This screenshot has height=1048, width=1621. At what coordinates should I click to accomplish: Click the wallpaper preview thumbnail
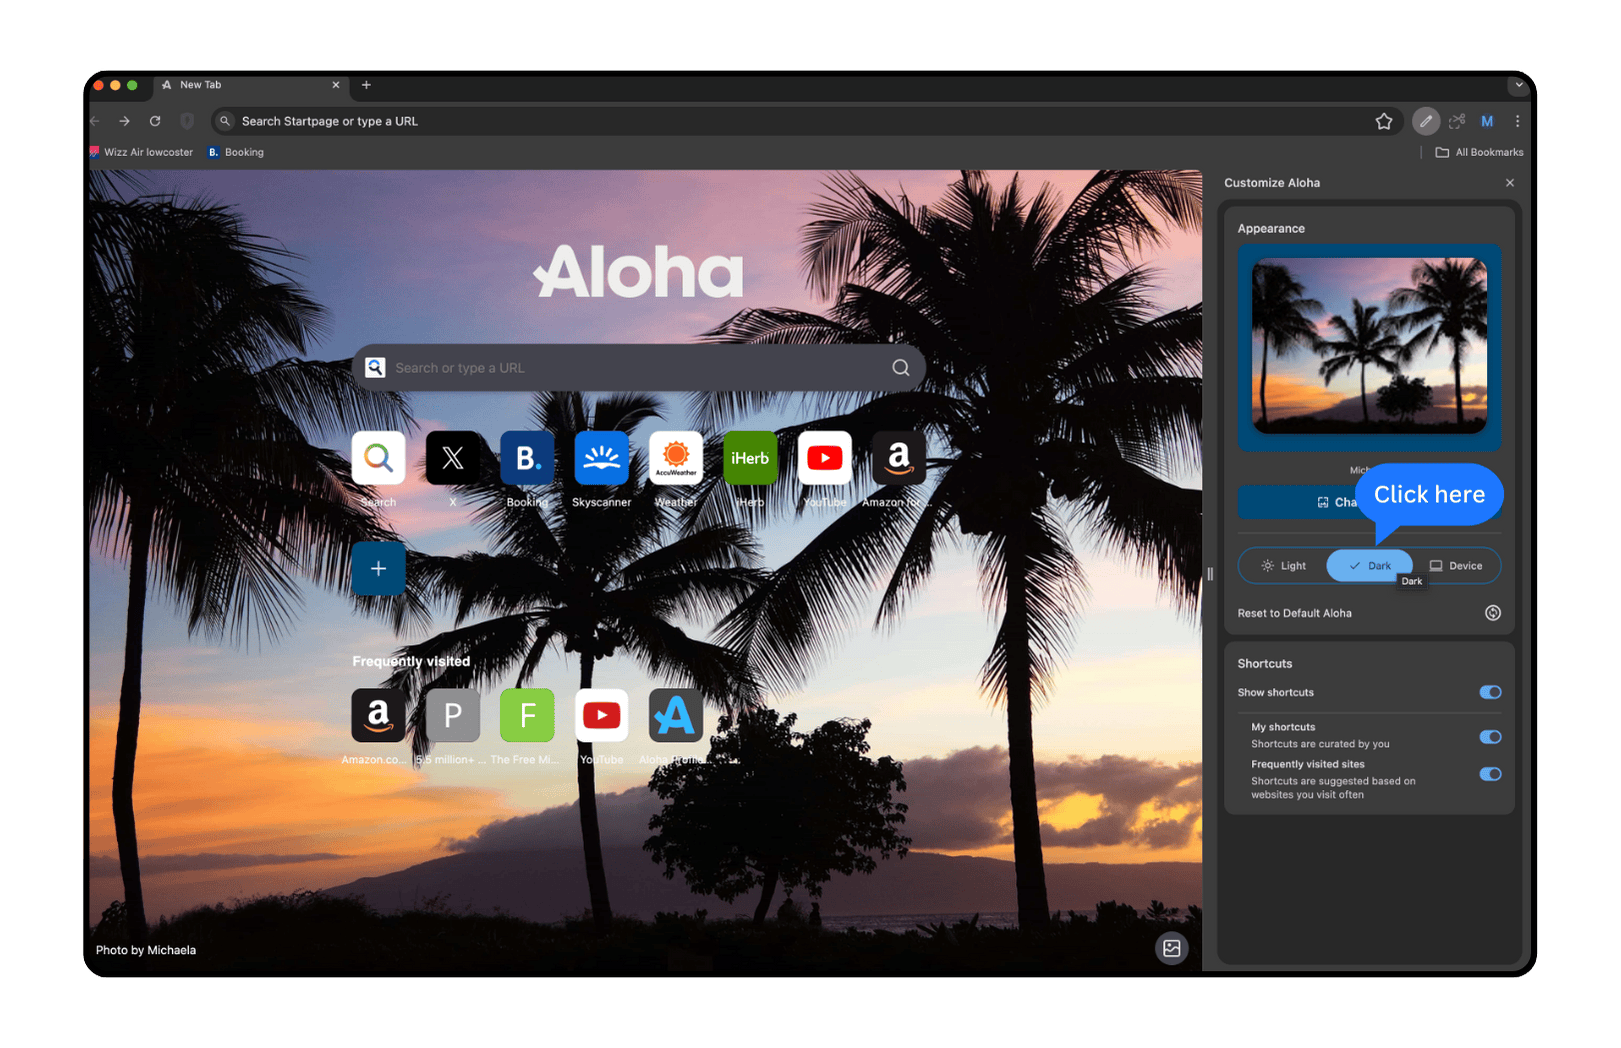click(x=1369, y=347)
